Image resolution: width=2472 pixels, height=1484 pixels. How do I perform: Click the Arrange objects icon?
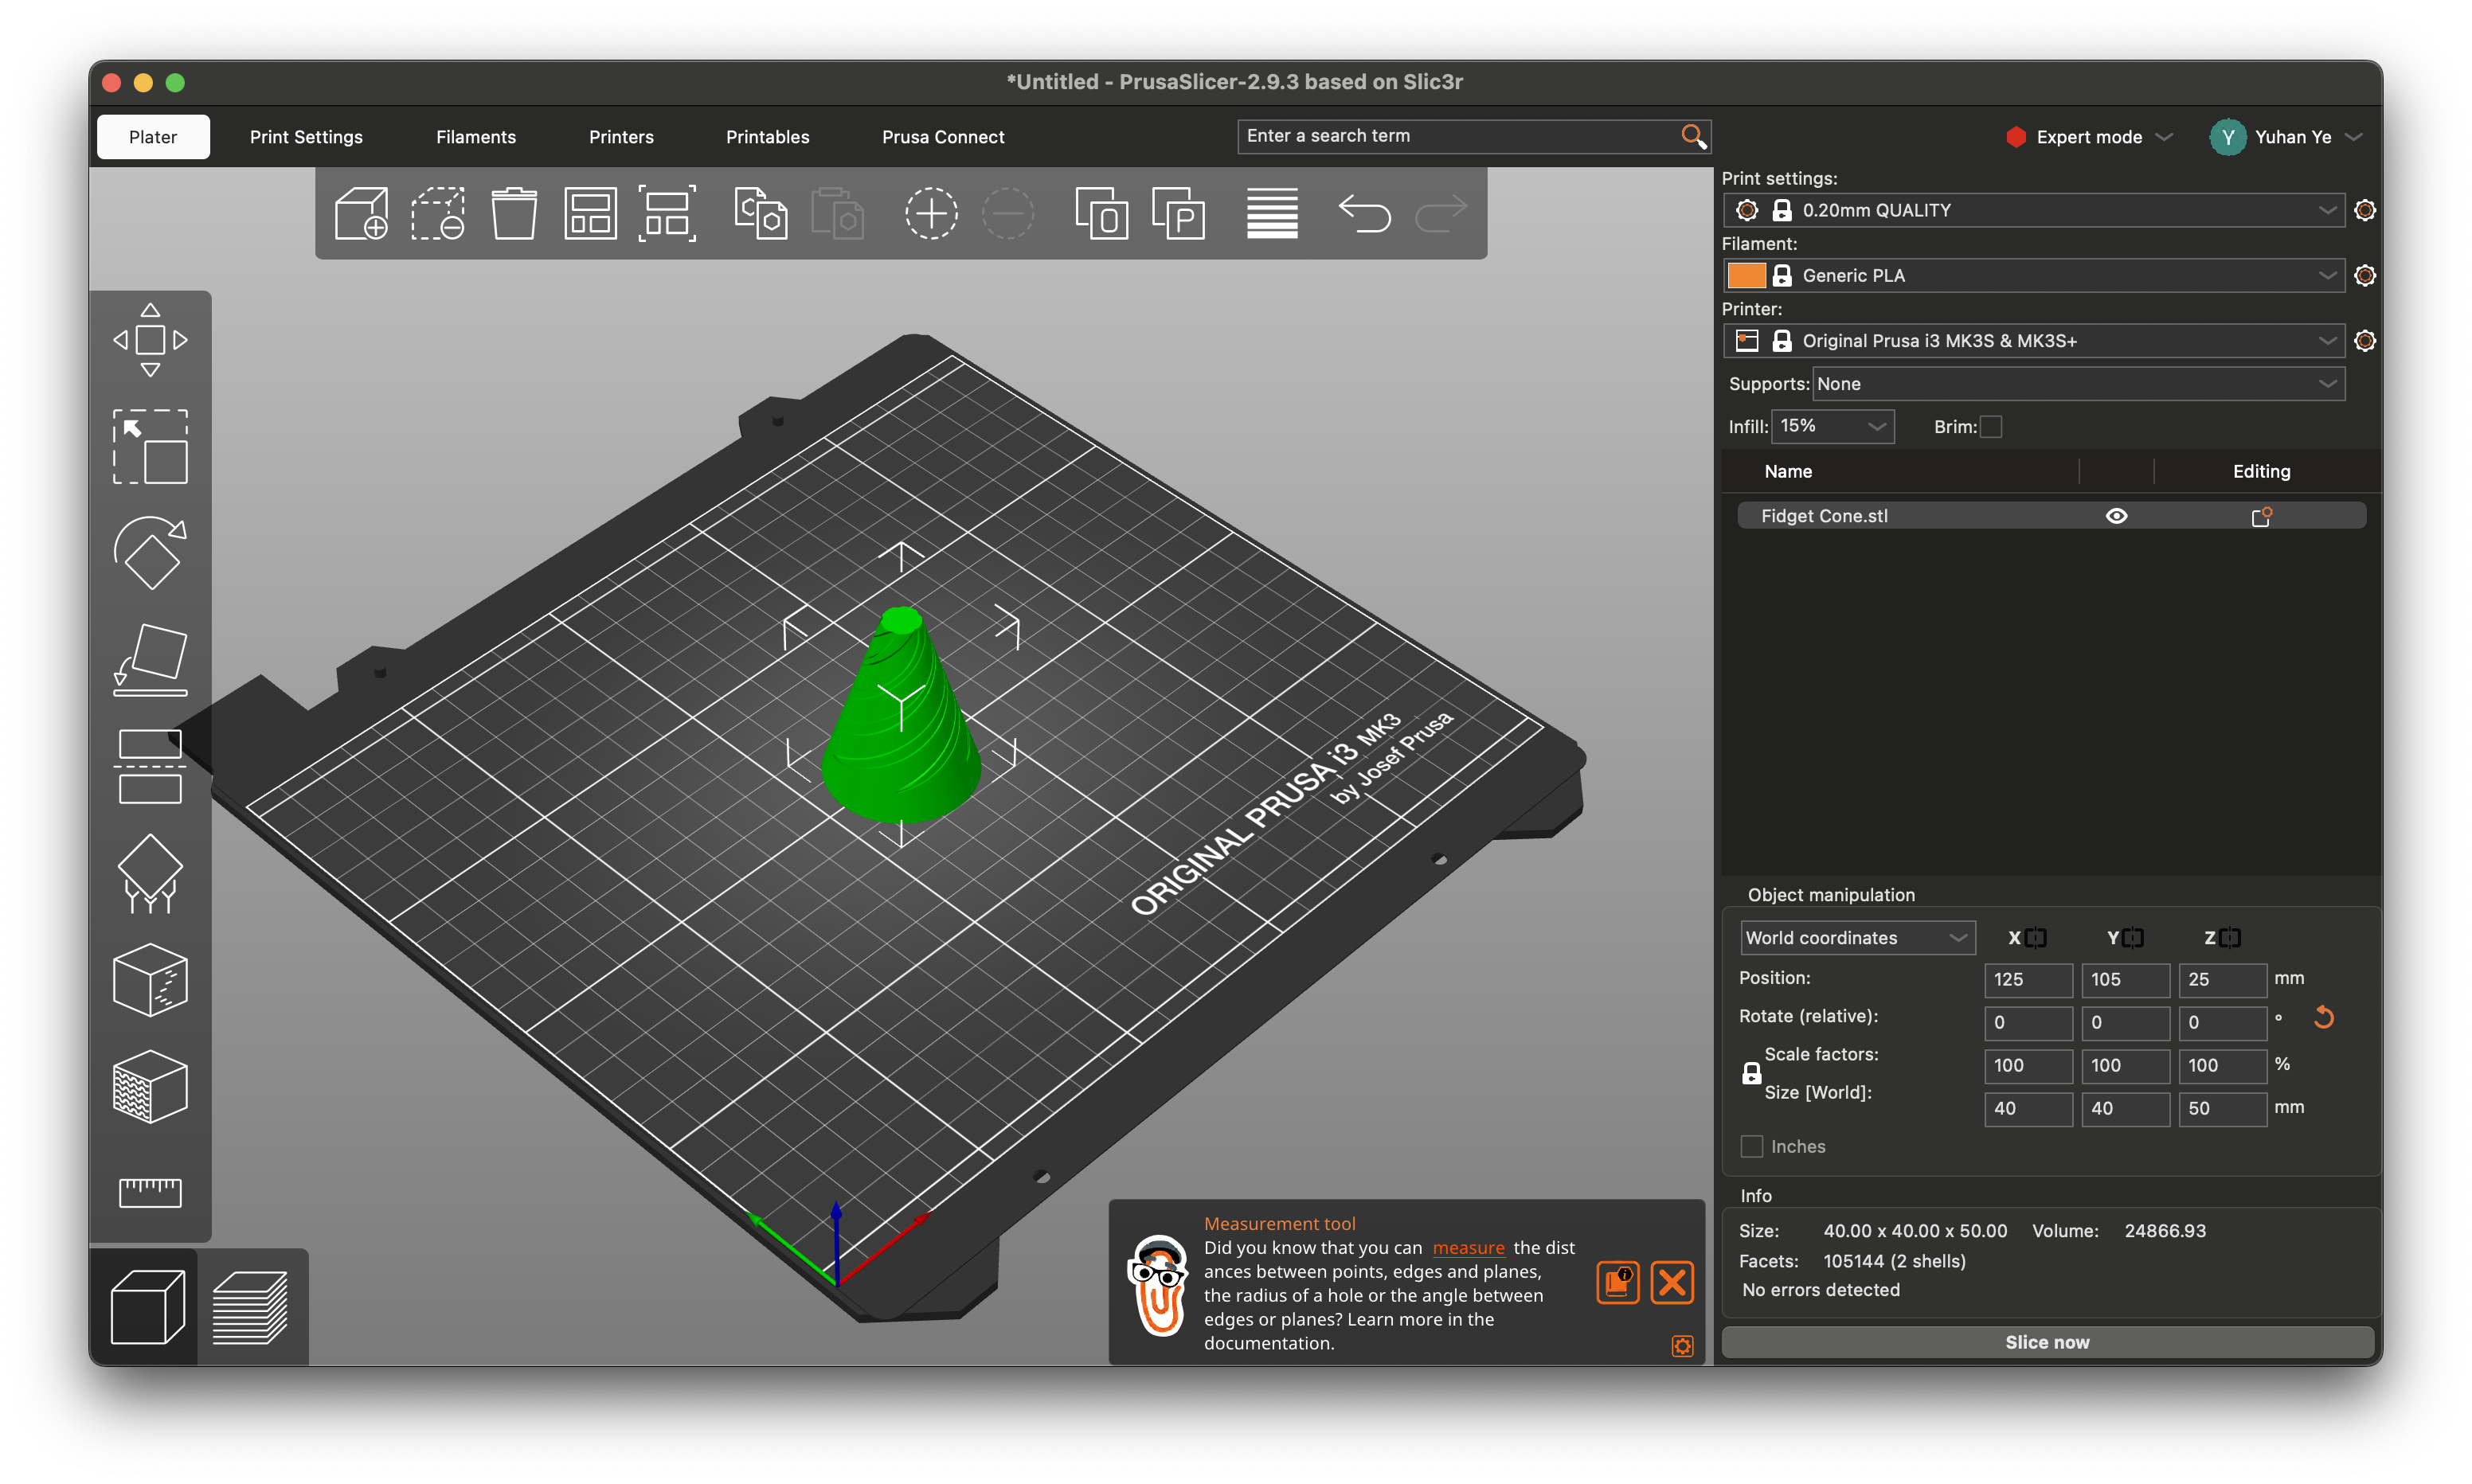pyautogui.click(x=590, y=213)
